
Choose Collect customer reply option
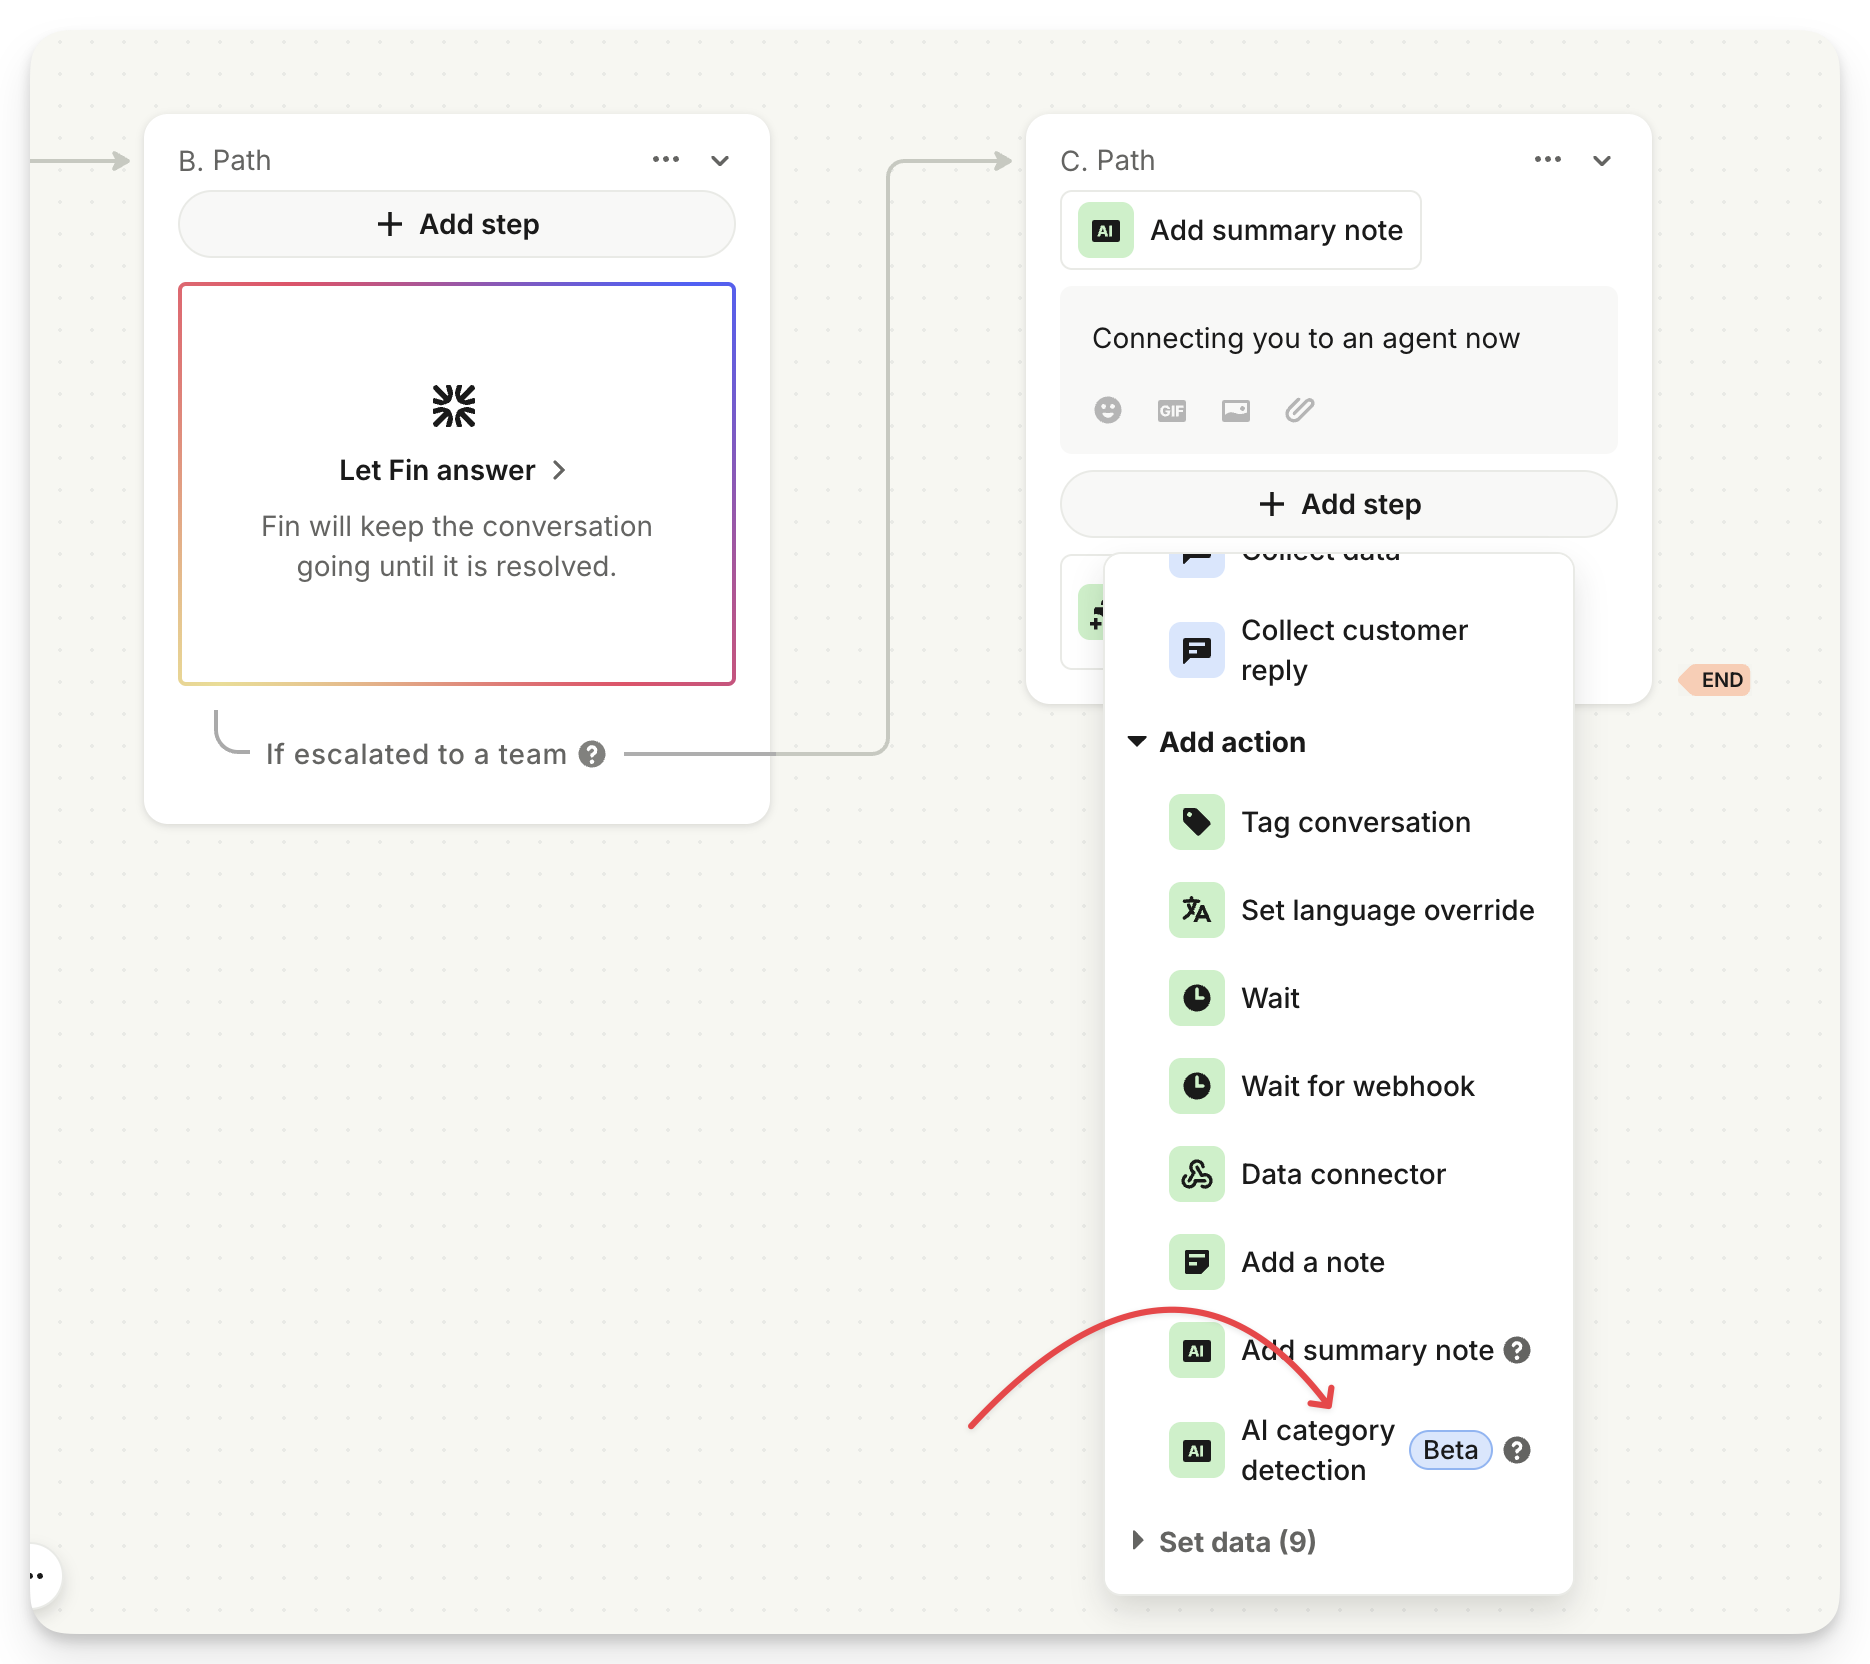click(1353, 650)
